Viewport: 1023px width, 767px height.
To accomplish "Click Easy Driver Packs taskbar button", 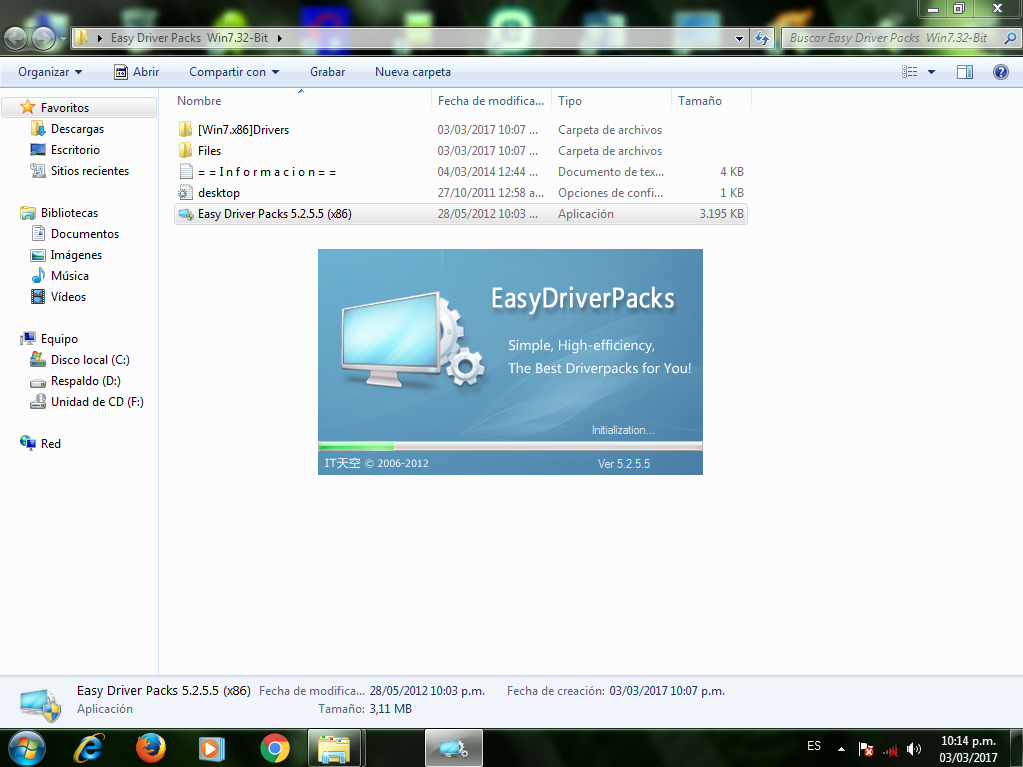I will tap(453, 748).
